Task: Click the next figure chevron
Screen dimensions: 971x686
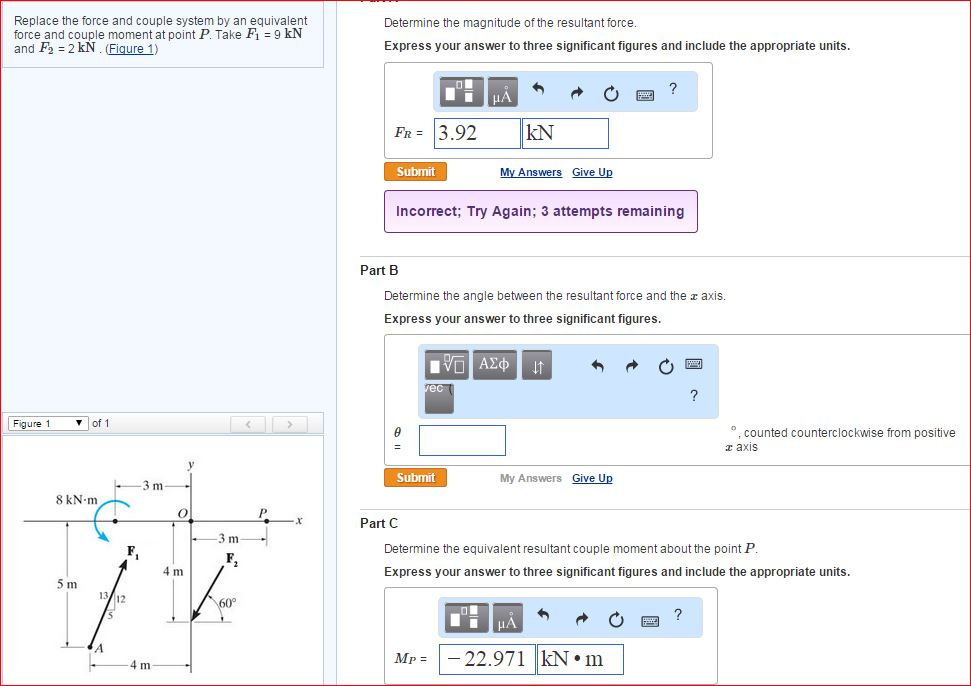Action: point(288,422)
